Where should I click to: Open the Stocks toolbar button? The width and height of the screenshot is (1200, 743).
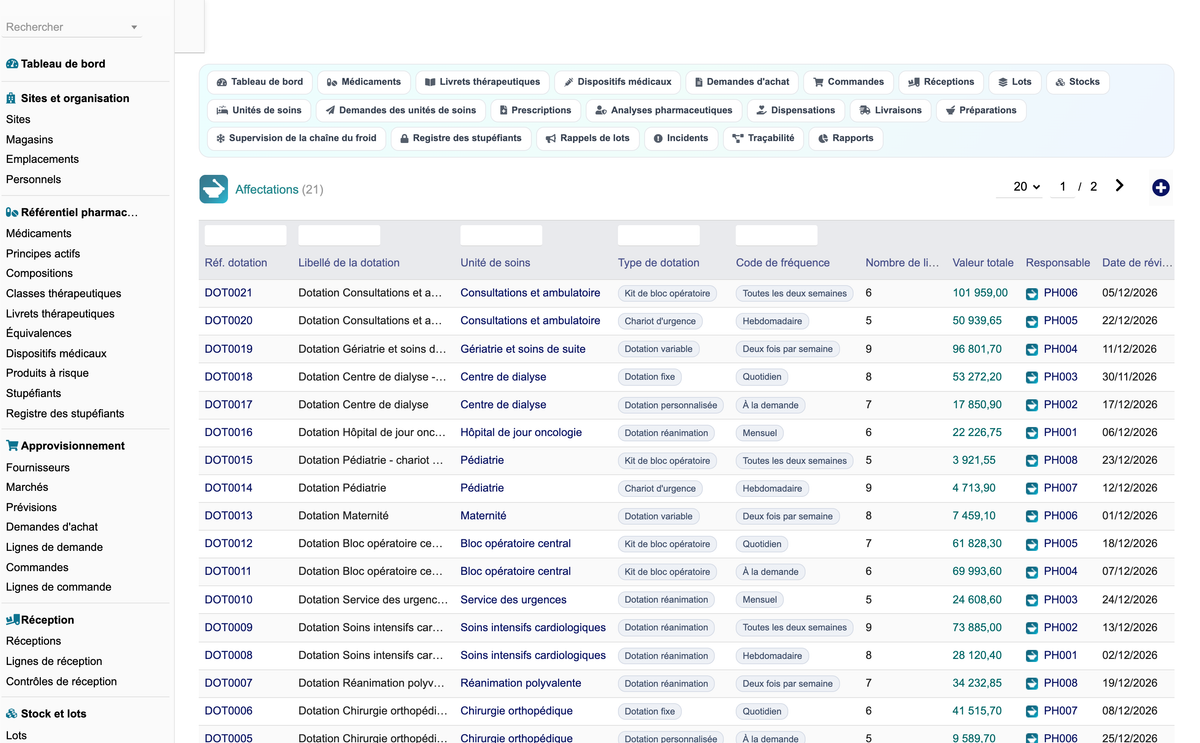click(x=1077, y=82)
